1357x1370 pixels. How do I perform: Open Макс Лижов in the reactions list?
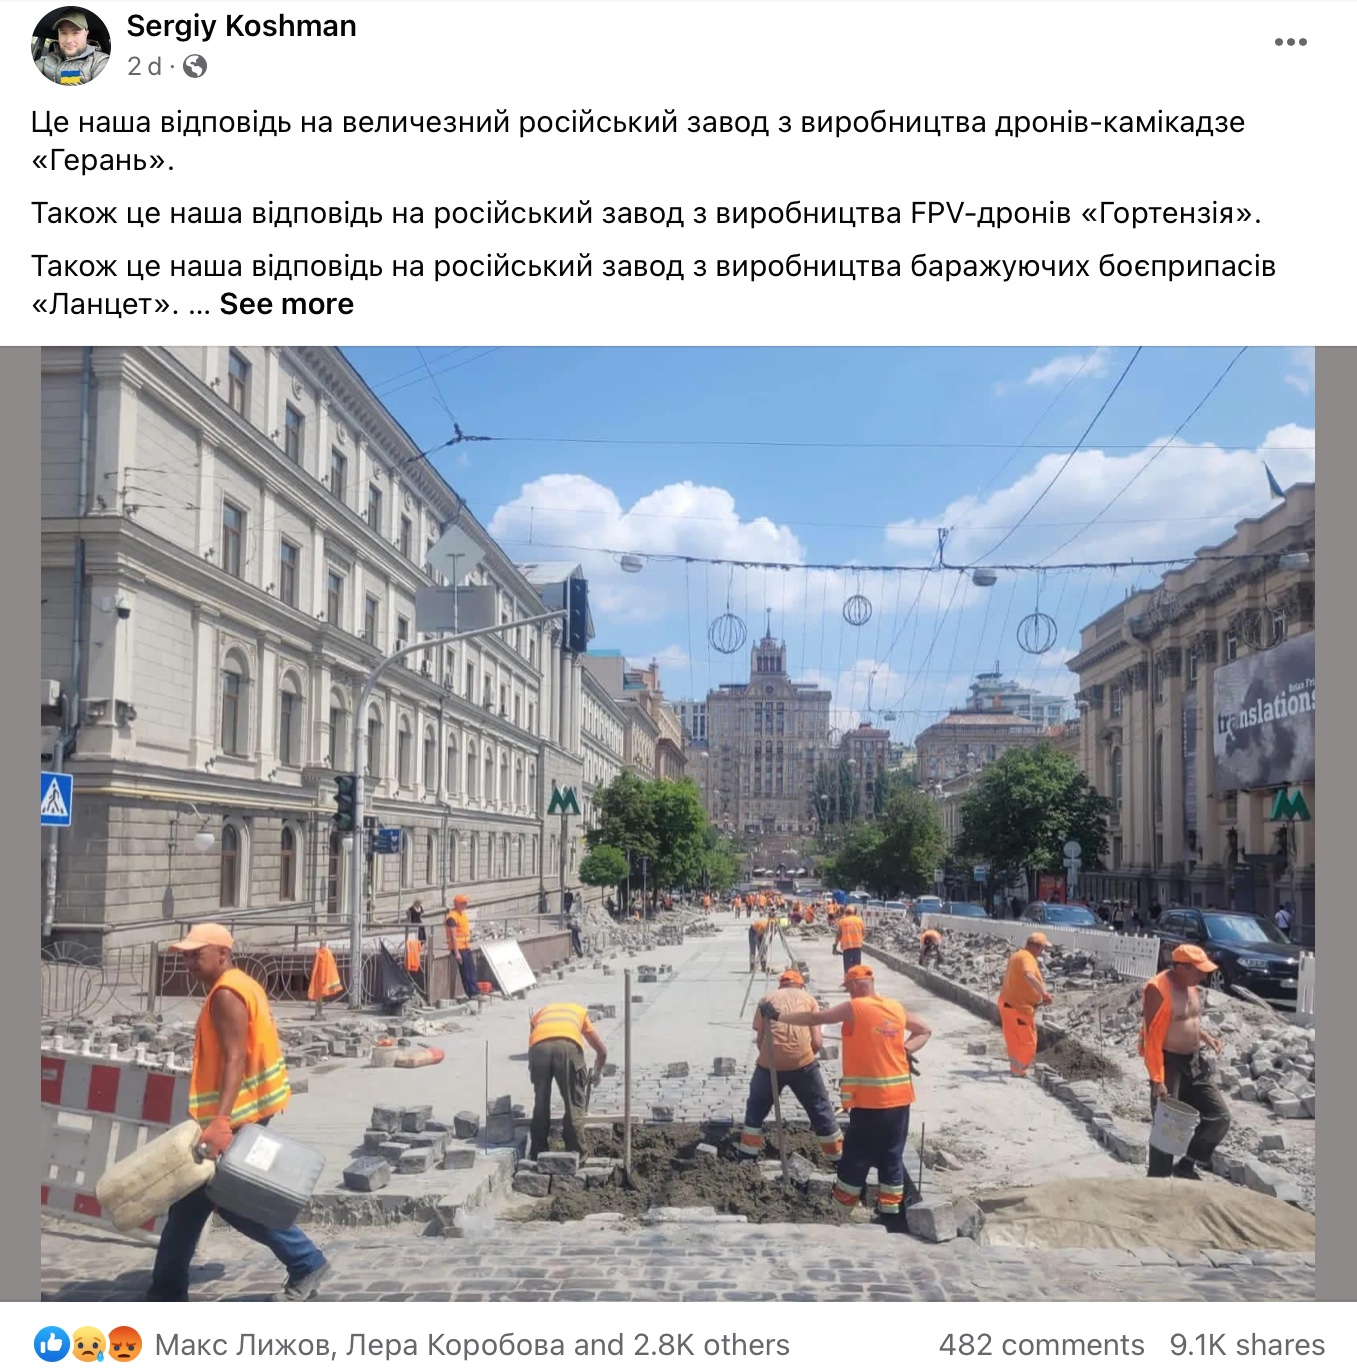(x=245, y=1344)
